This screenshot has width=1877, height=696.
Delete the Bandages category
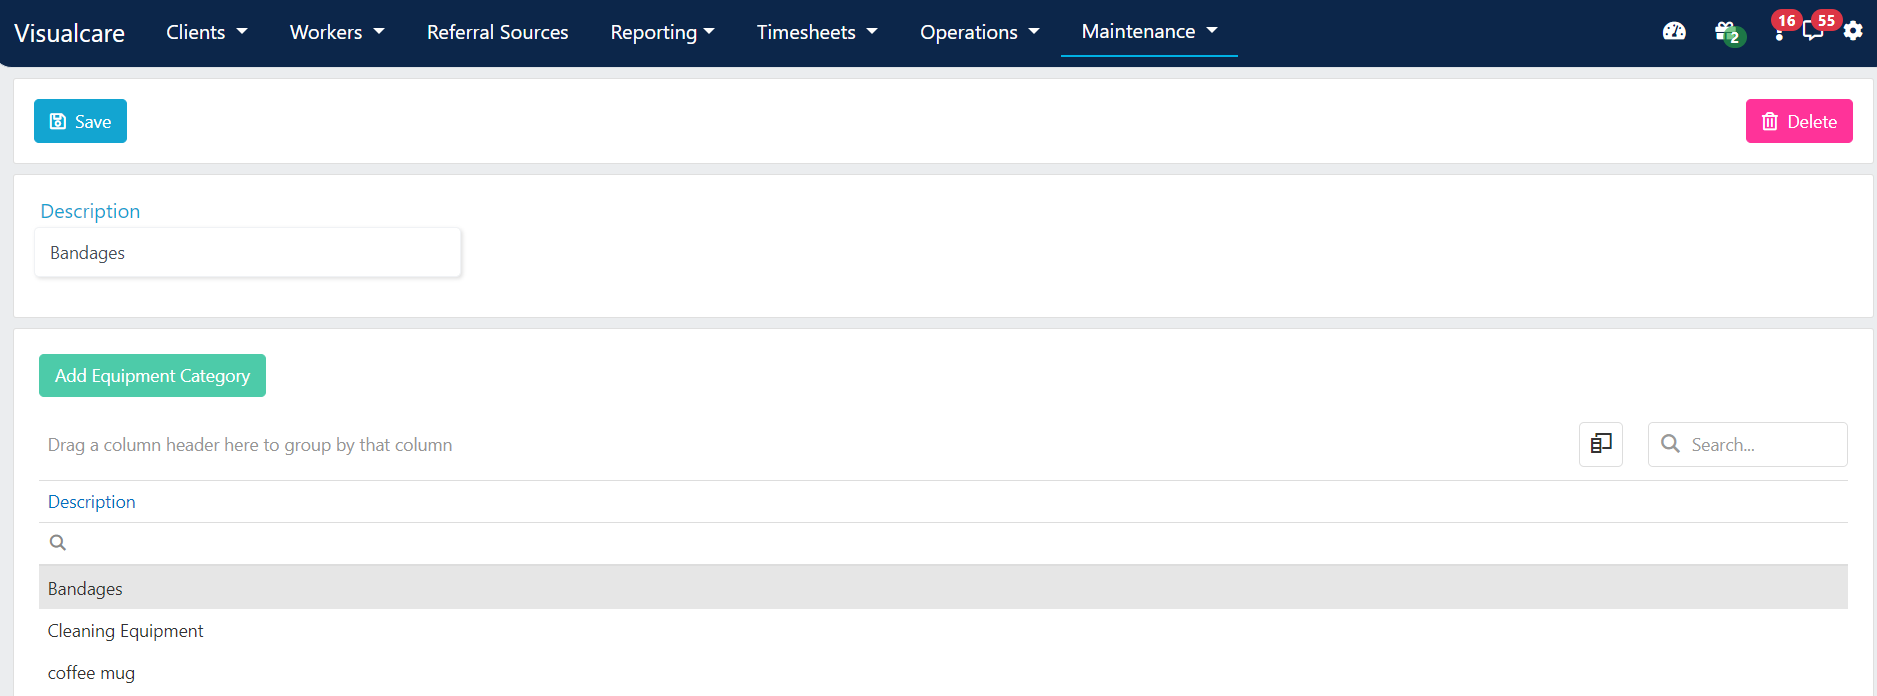[x=1799, y=121]
